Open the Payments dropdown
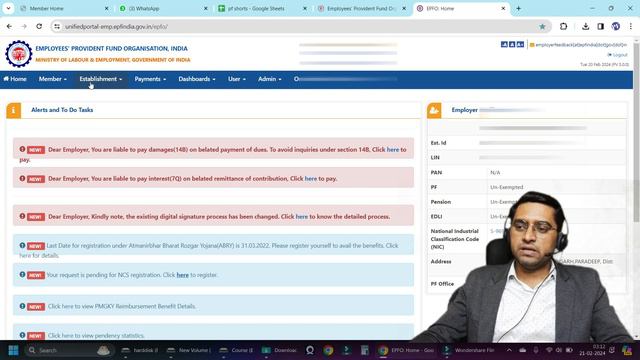 click(x=150, y=79)
